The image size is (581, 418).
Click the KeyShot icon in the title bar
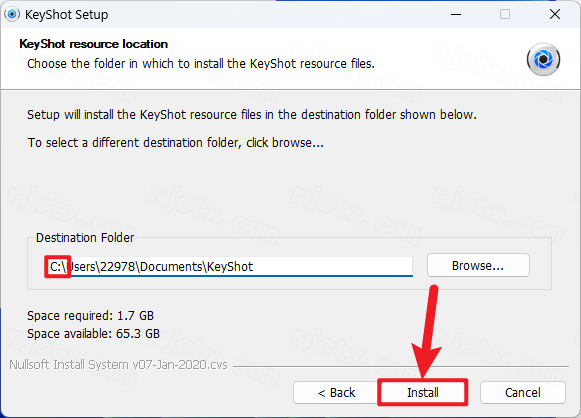(12, 14)
